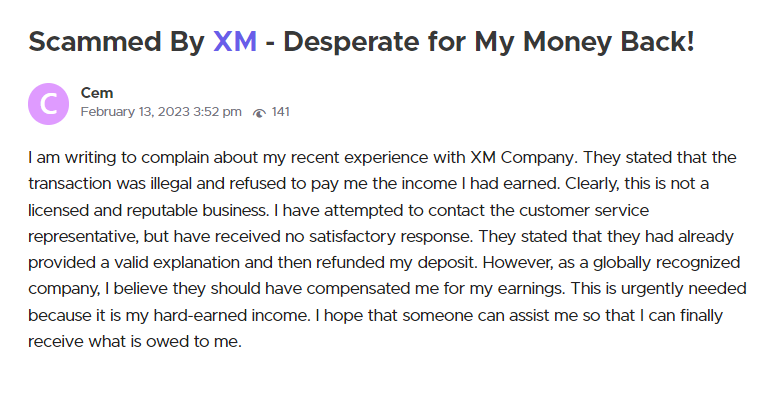This screenshot has width=780, height=397.
Task: Click Cem's purple avatar circle
Action: [x=48, y=103]
